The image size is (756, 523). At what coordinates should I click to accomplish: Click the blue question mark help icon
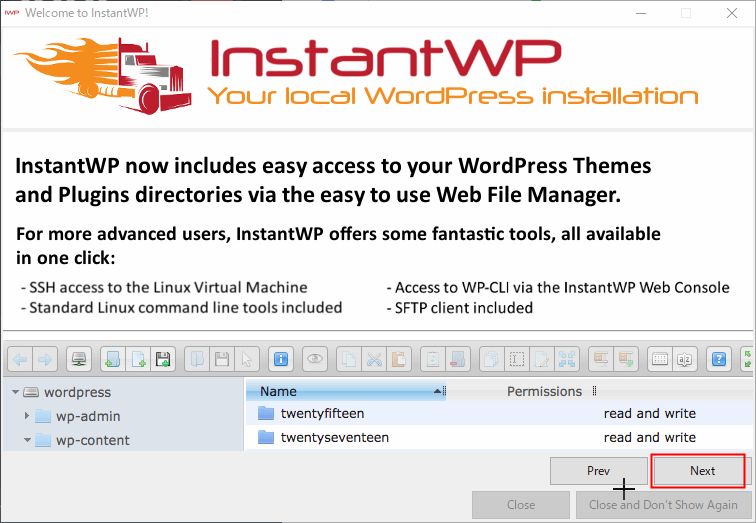pyautogui.click(x=719, y=359)
